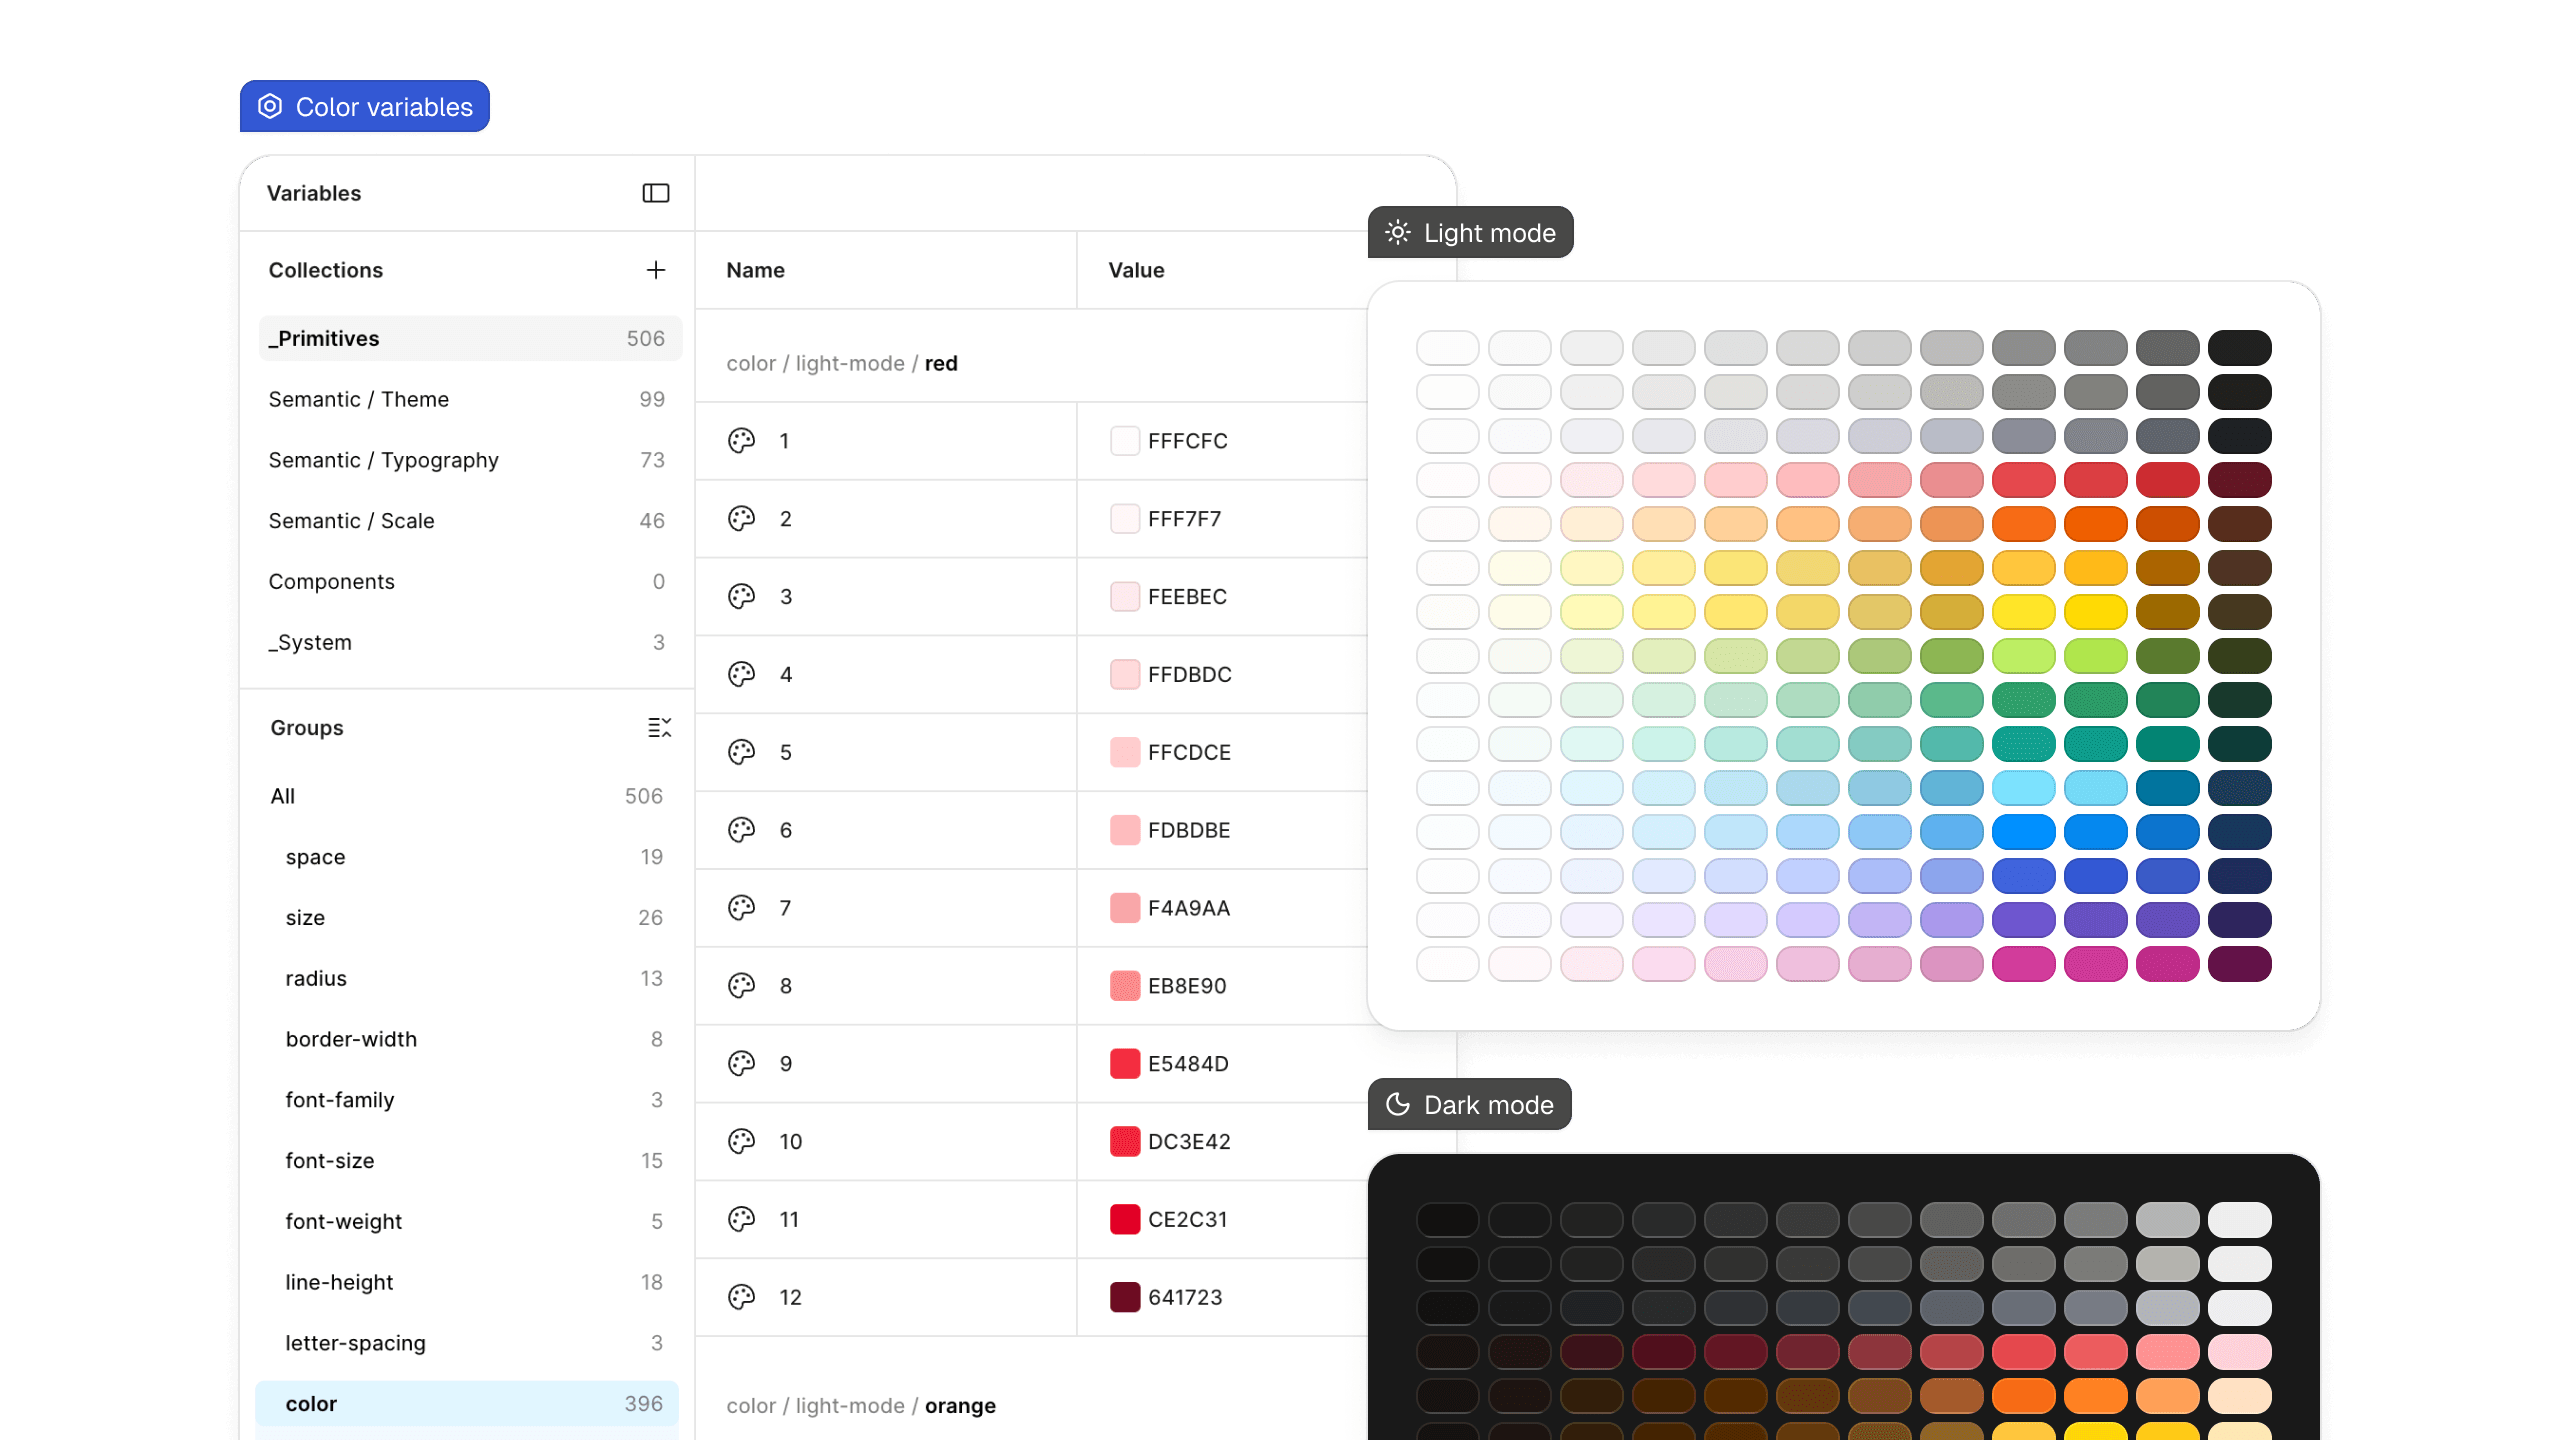Open the Semantic / Theme collection
The width and height of the screenshot is (2560, 1440).
tap(470, 400)
